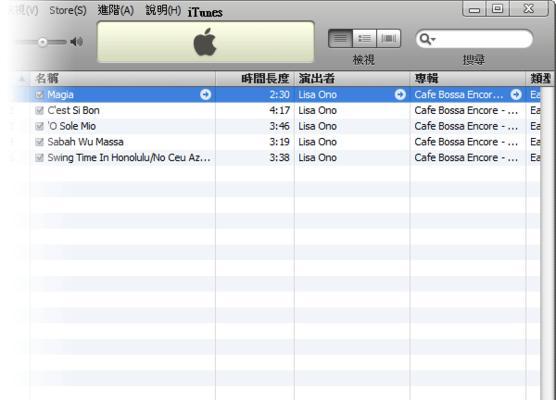Uncheck the 'O Sole Mio checkbox
Viewport: 556px width, 400px height.
(39, 126)
